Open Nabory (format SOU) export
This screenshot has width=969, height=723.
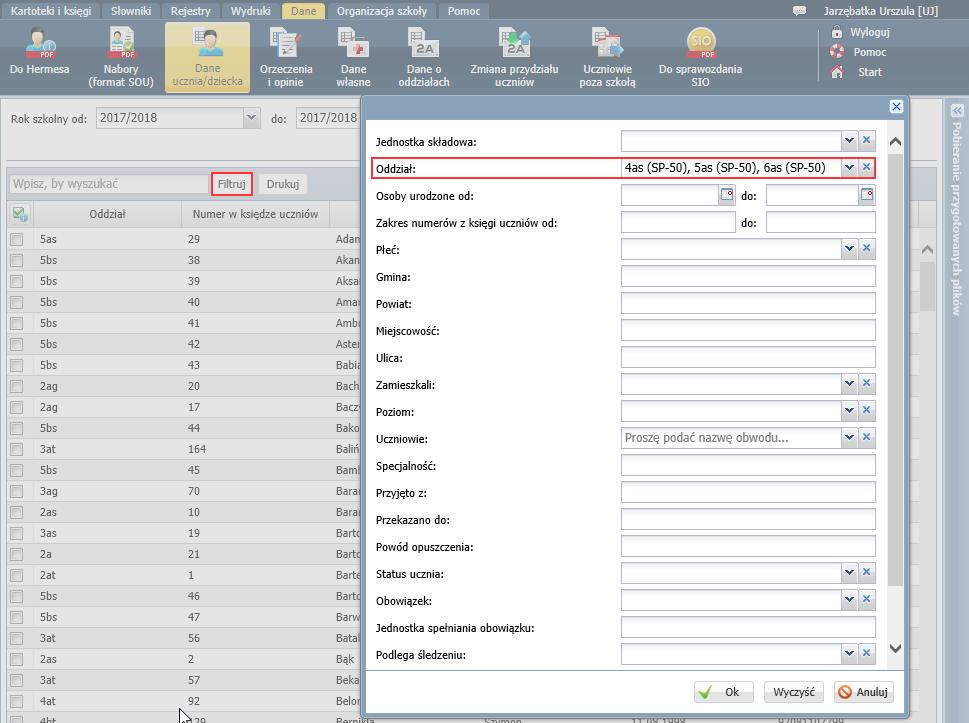tap(121, 57)
